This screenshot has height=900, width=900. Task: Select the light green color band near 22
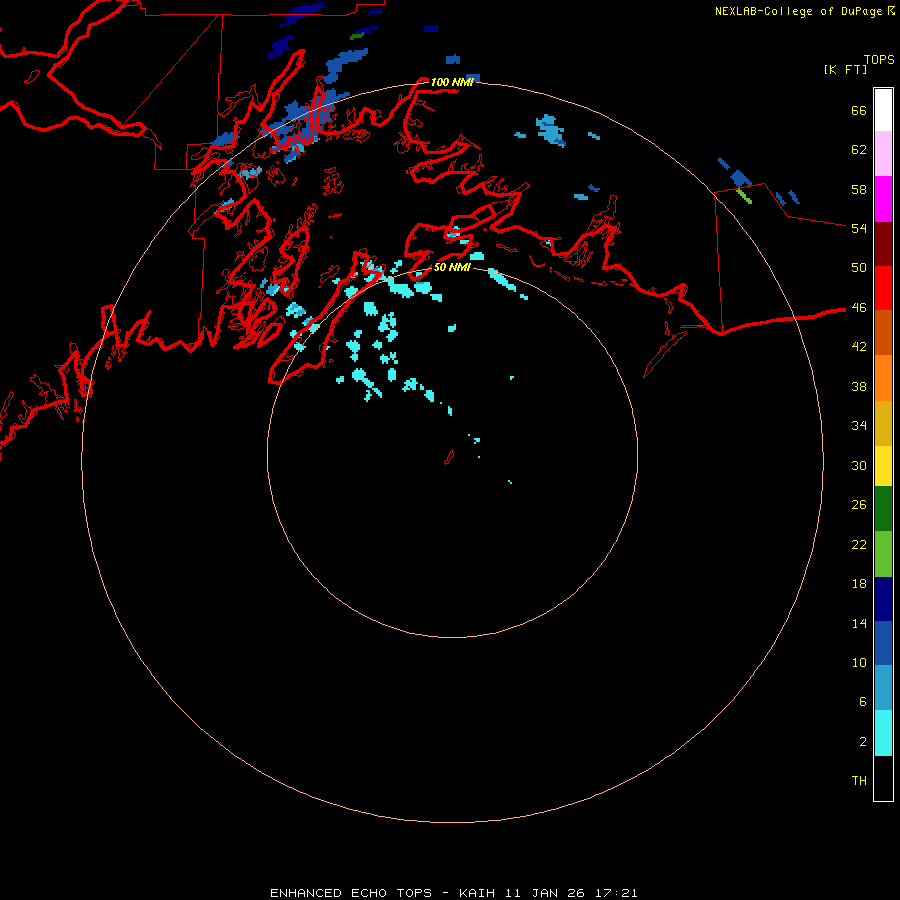coord(883,554)
